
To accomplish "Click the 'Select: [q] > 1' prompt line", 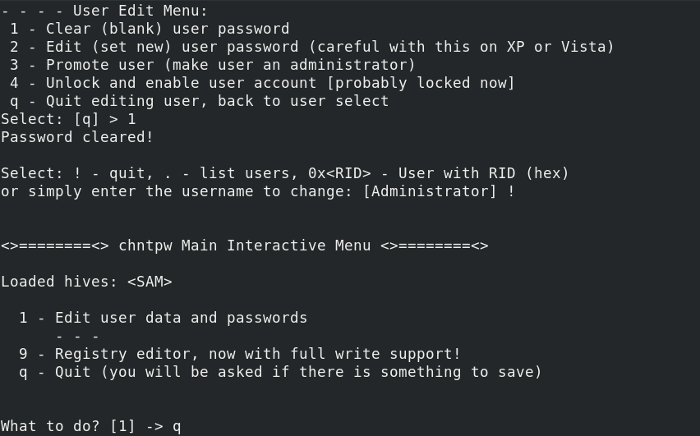I will click(68, 119).
